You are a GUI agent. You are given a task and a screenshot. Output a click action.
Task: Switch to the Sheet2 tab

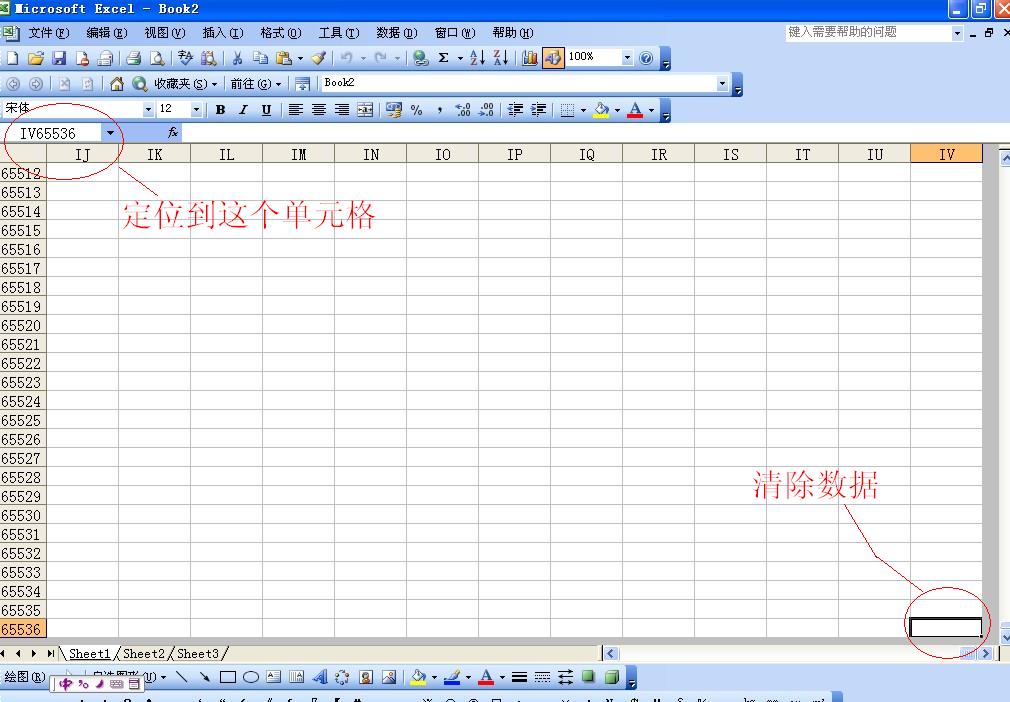point(144,654)
